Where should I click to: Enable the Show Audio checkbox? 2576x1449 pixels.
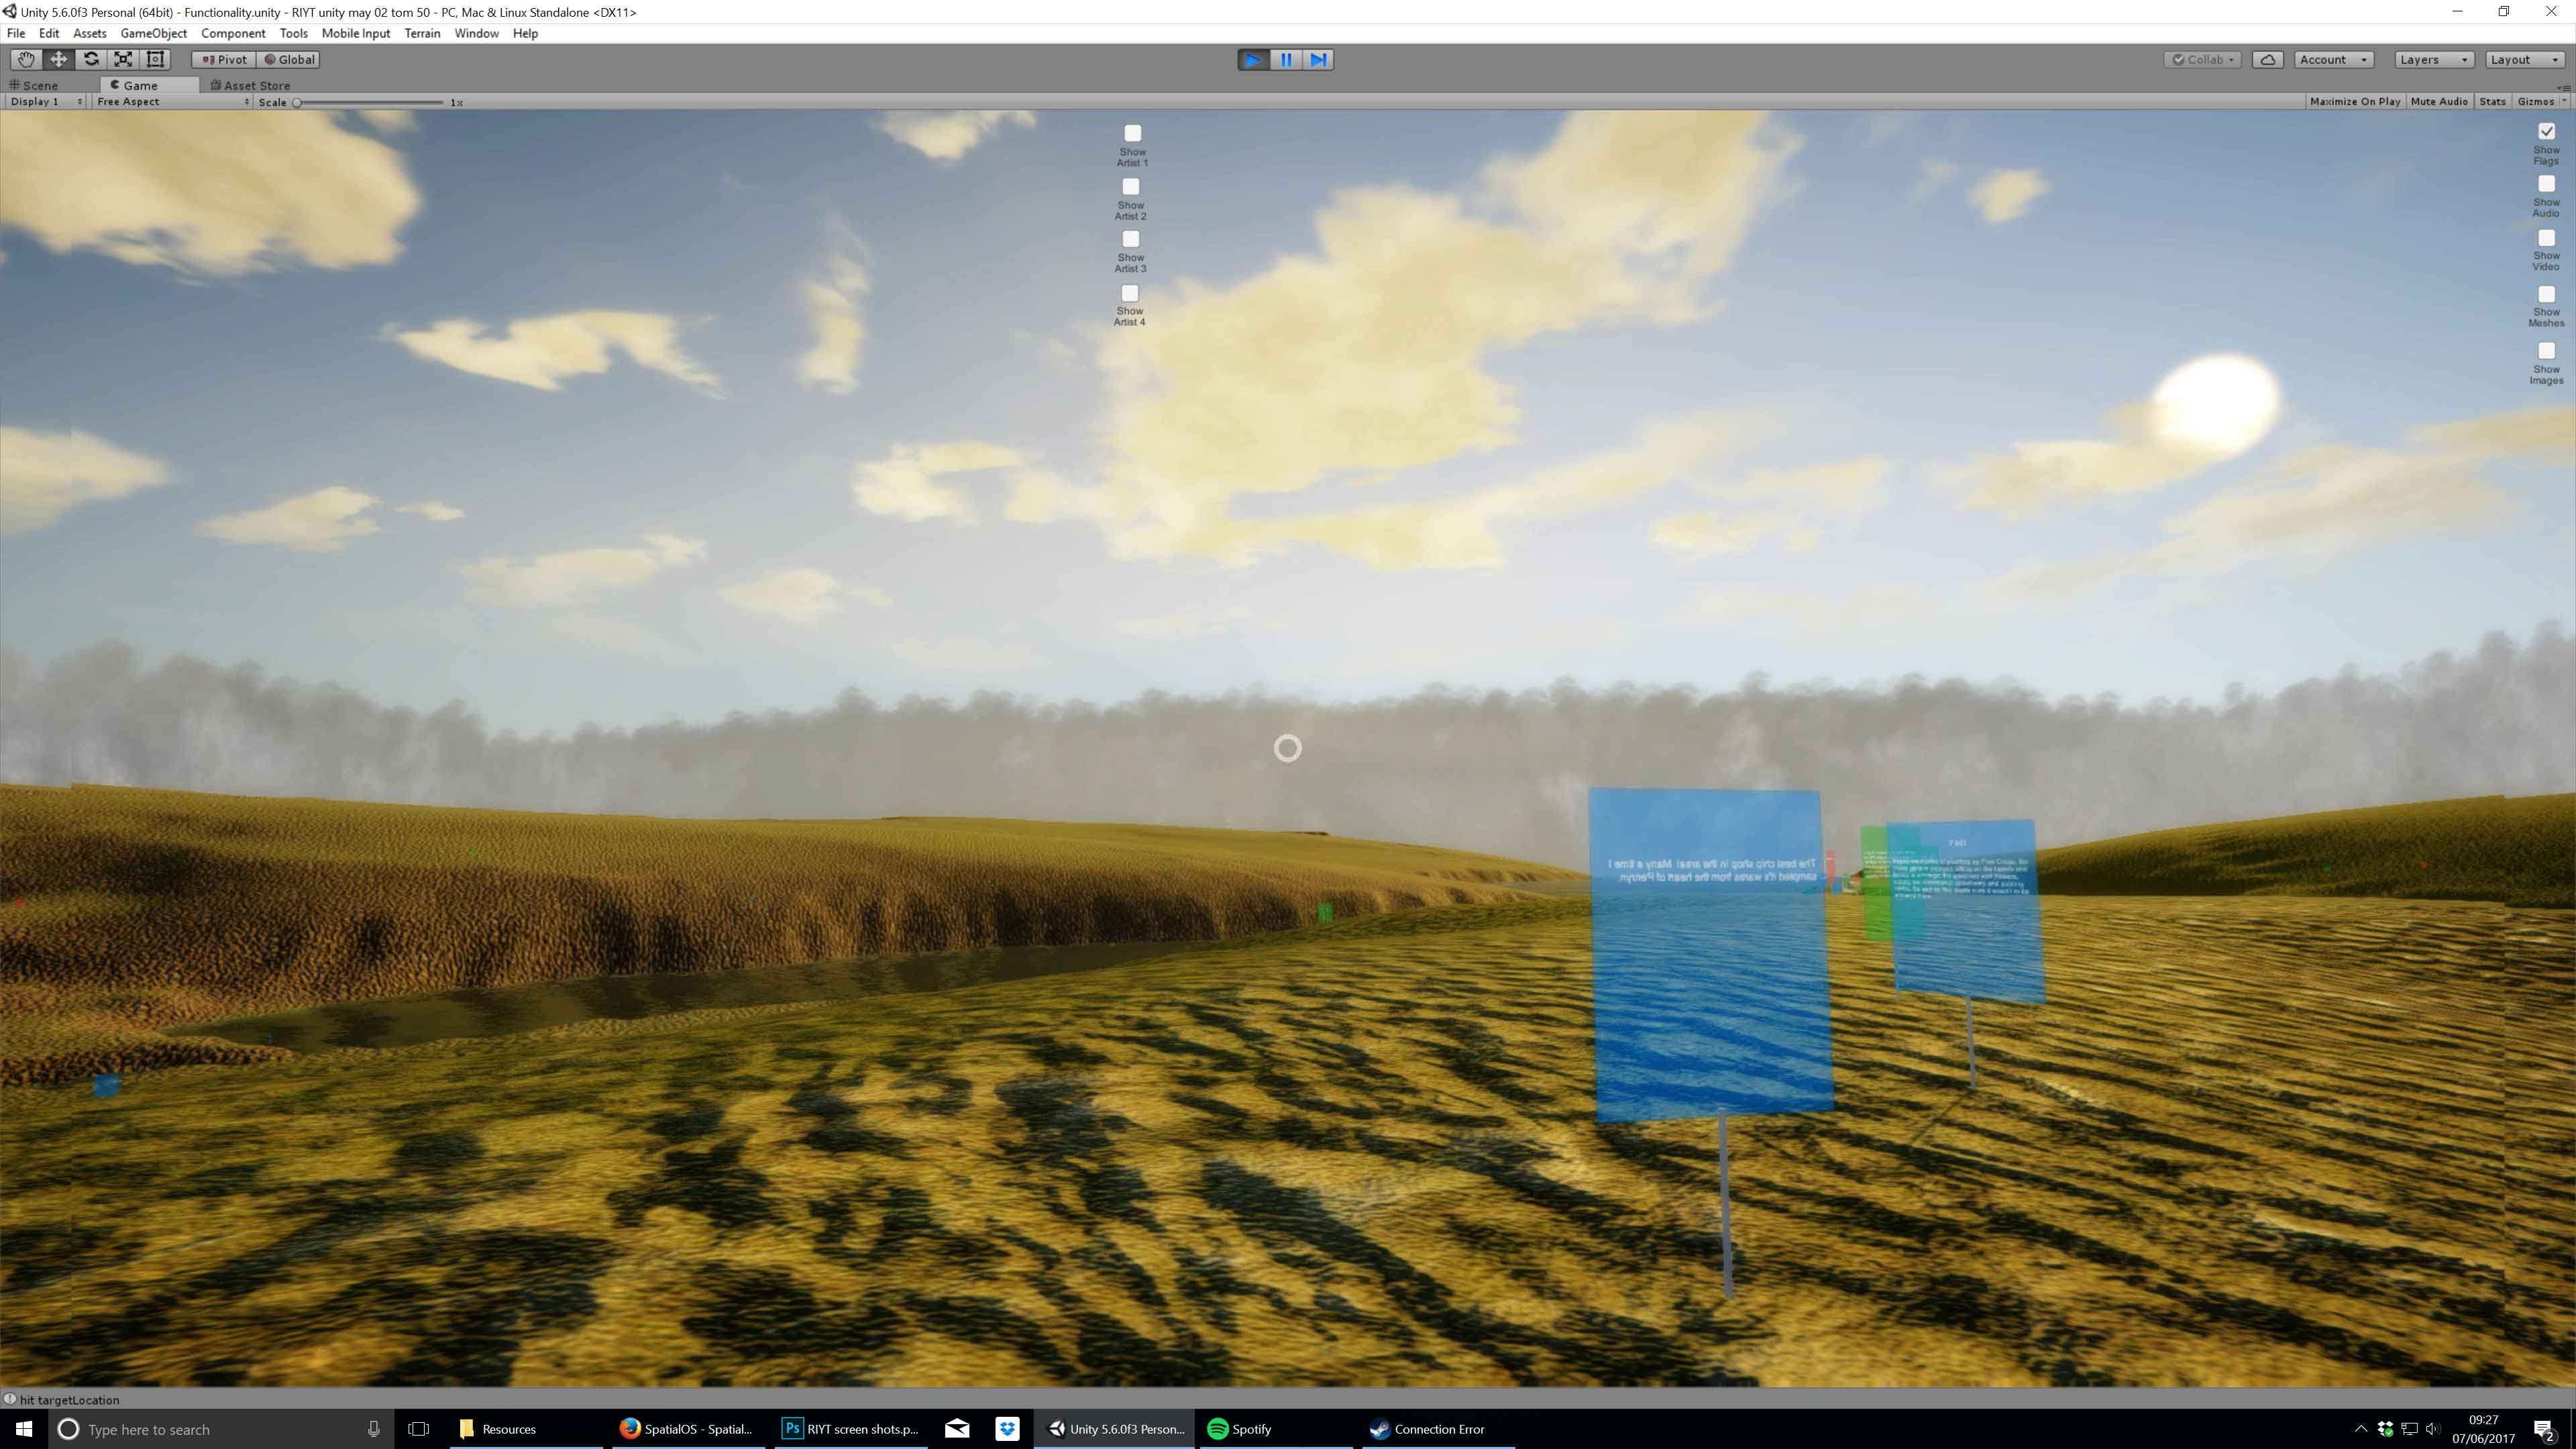click(x=2546, y=184)
